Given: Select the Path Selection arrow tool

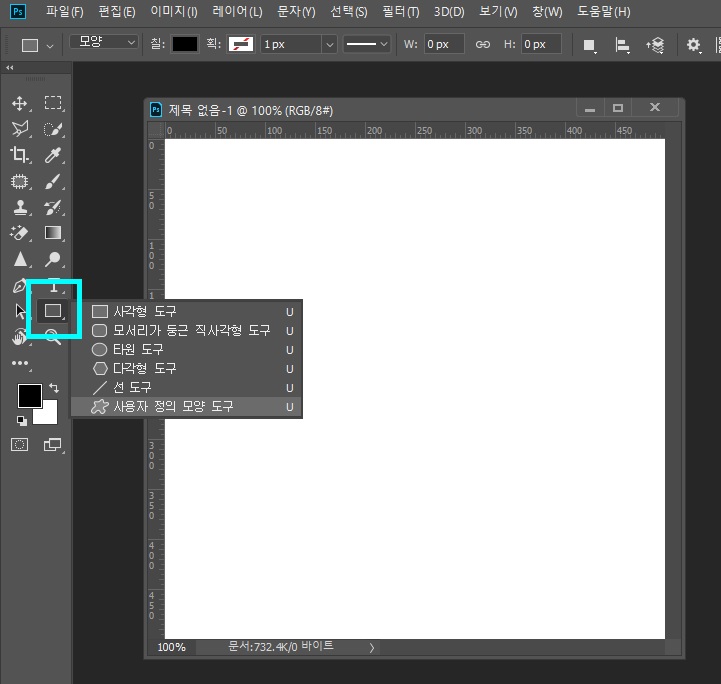Looking at the screenshot, I should (19, 311).
